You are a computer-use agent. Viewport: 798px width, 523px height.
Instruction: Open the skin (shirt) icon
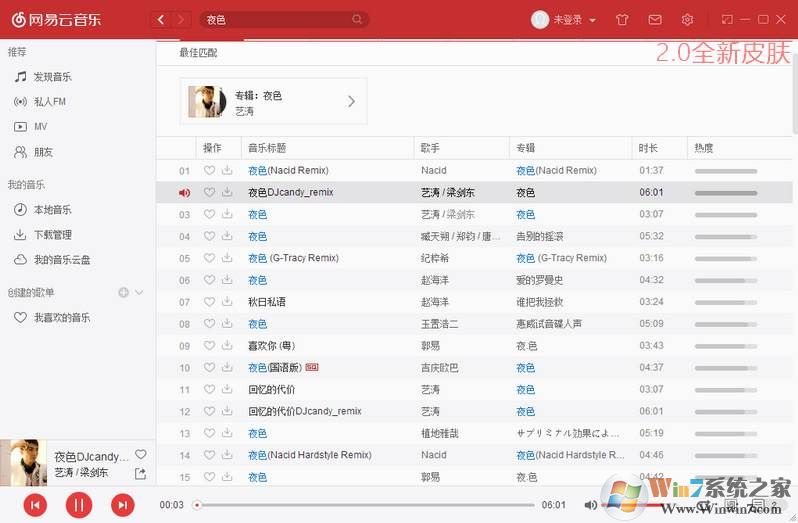click(622, 20)
